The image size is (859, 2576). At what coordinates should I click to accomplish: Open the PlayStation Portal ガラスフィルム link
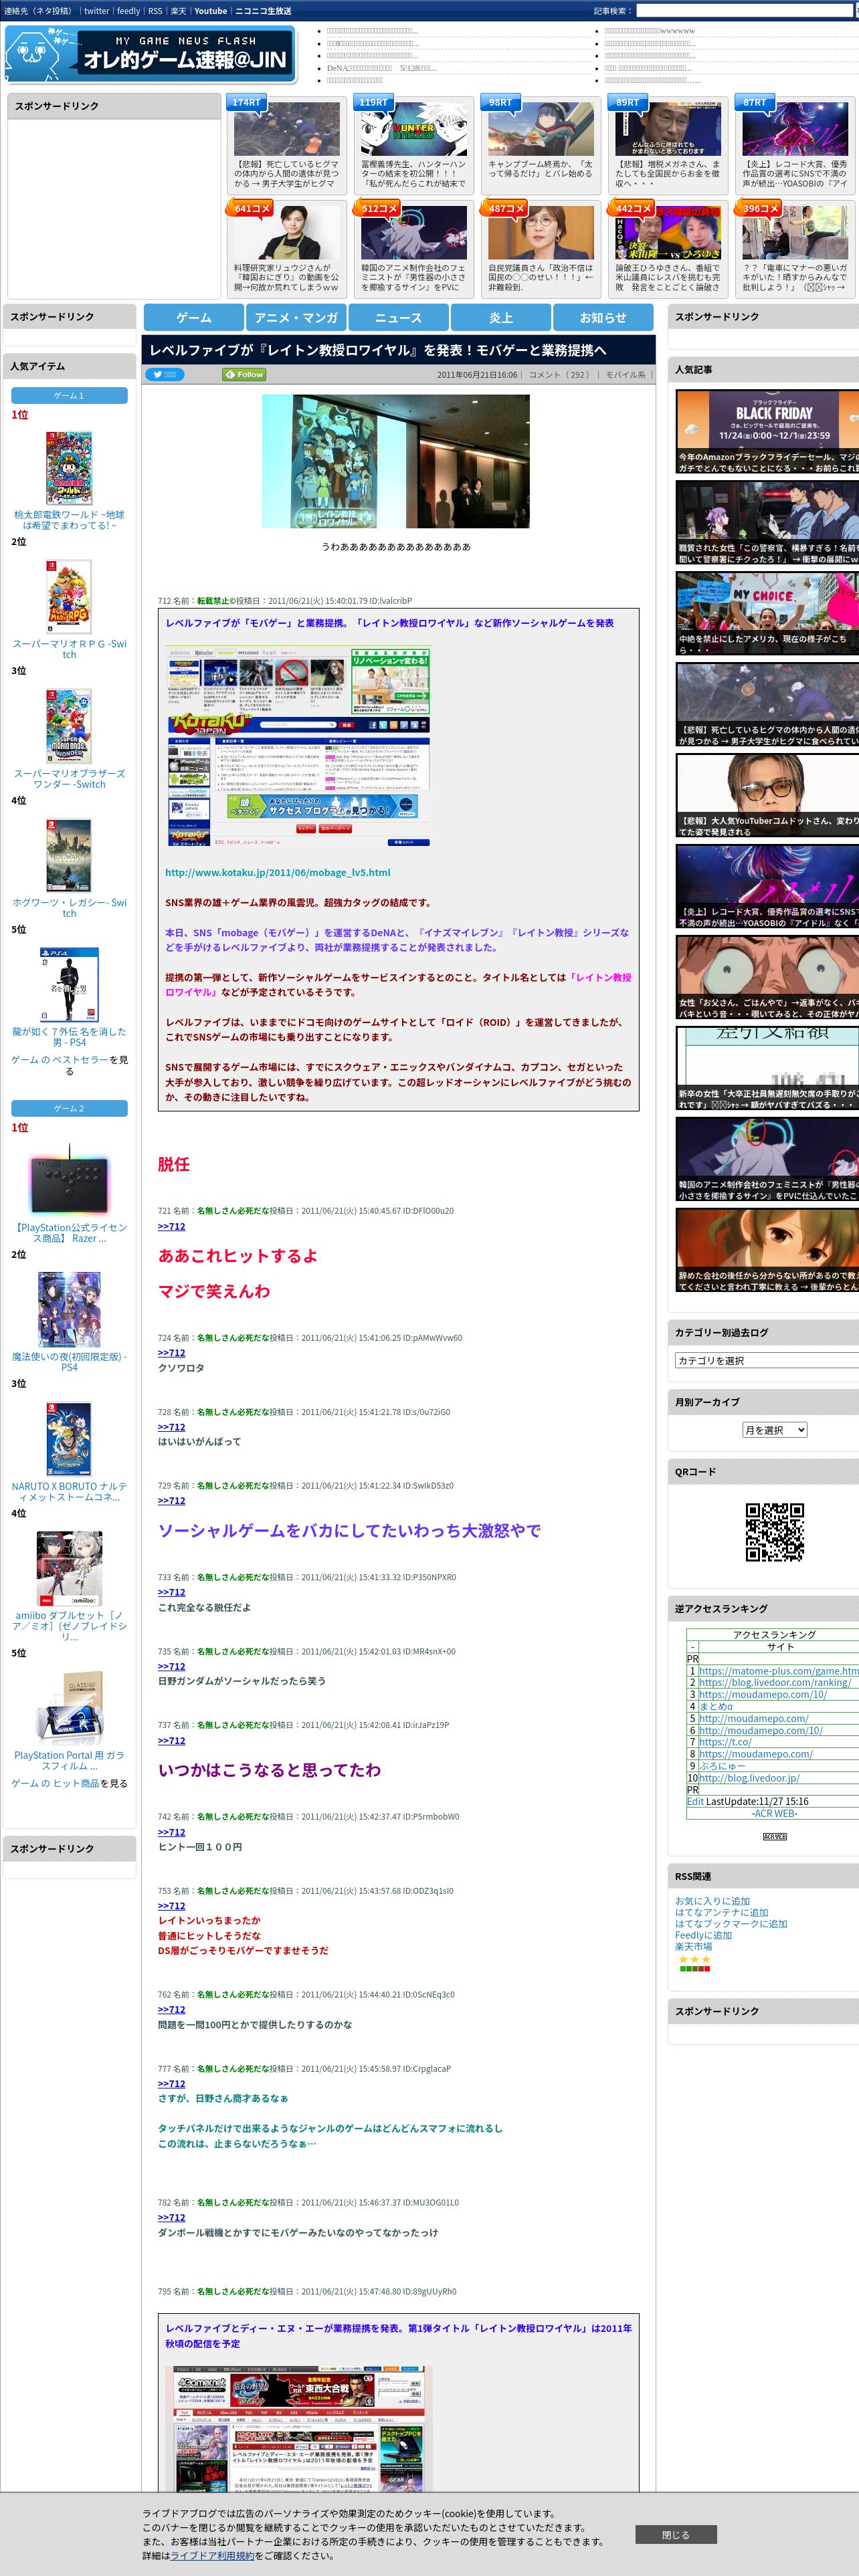pos(69,1760)
